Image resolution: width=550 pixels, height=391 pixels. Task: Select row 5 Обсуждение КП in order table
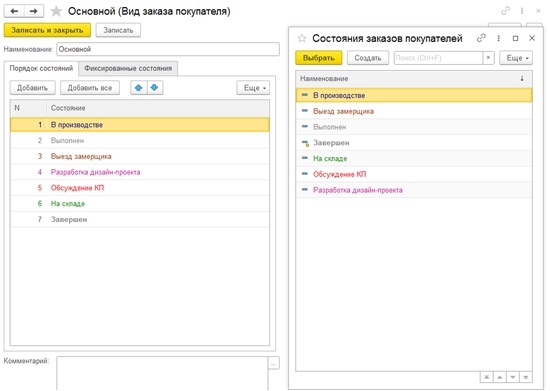[x=140, y=188]
